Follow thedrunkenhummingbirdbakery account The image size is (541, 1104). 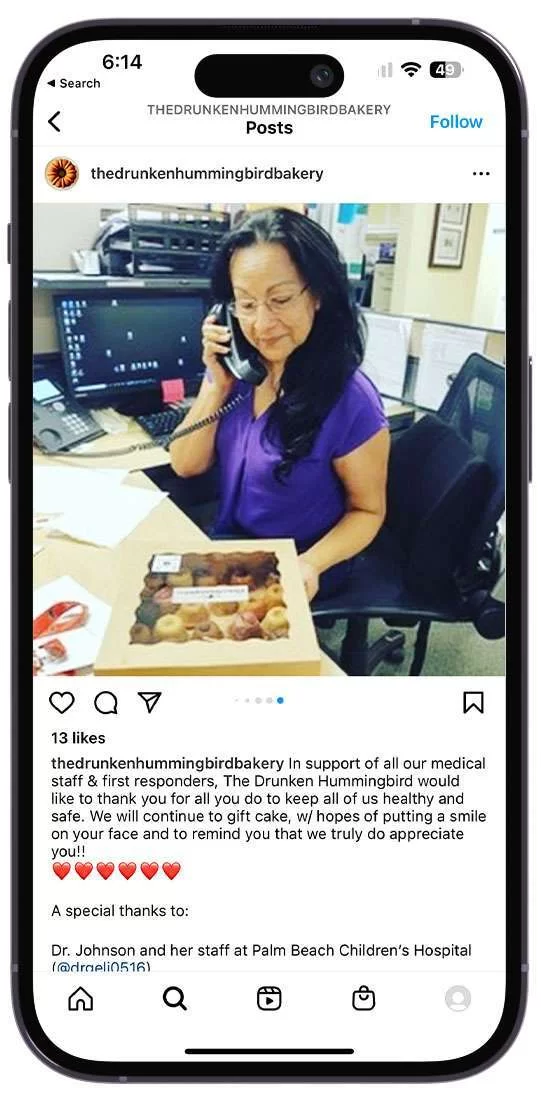(x=456, y=122)
